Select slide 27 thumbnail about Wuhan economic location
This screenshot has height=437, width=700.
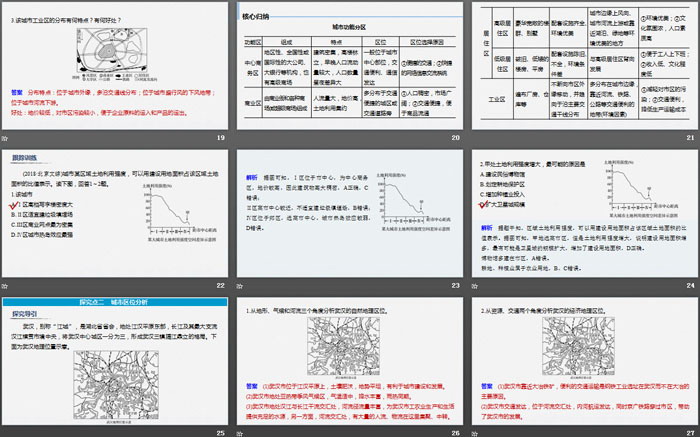pos(585,361)
